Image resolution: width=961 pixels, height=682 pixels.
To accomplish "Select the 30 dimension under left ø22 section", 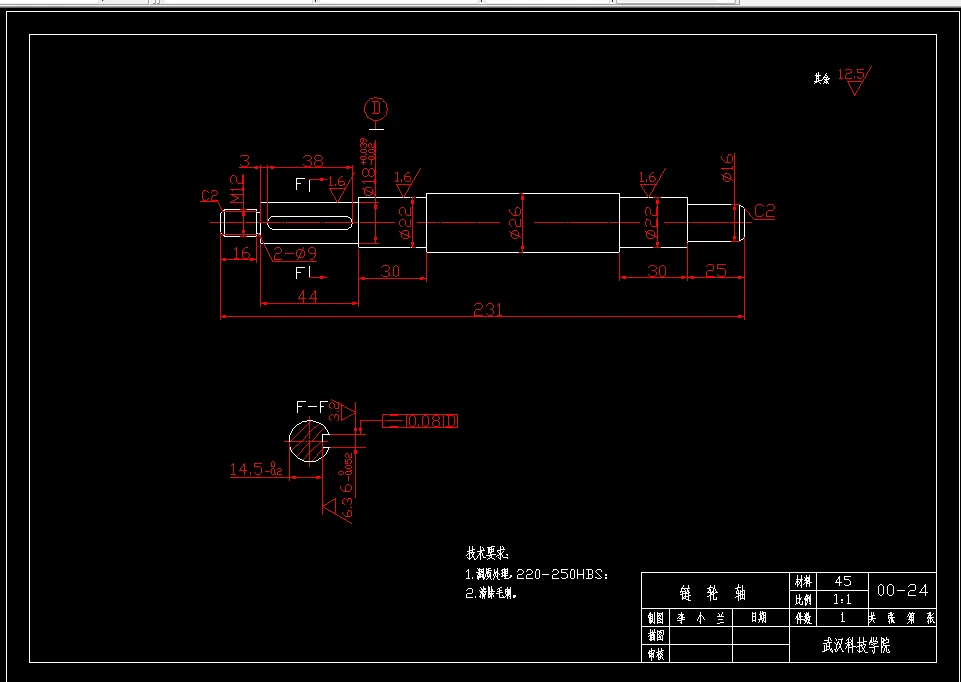I will [390, 270].
